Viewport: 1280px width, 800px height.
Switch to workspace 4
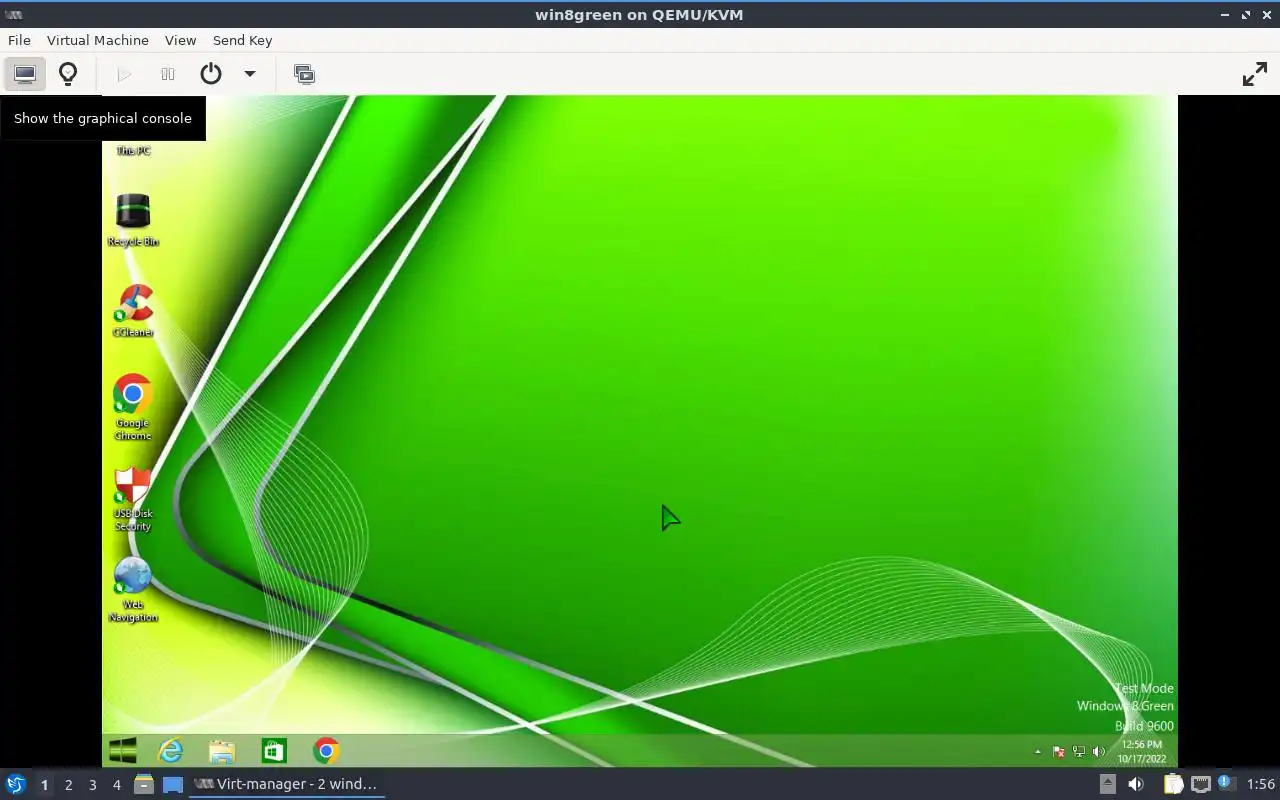[x=116, y=785]
